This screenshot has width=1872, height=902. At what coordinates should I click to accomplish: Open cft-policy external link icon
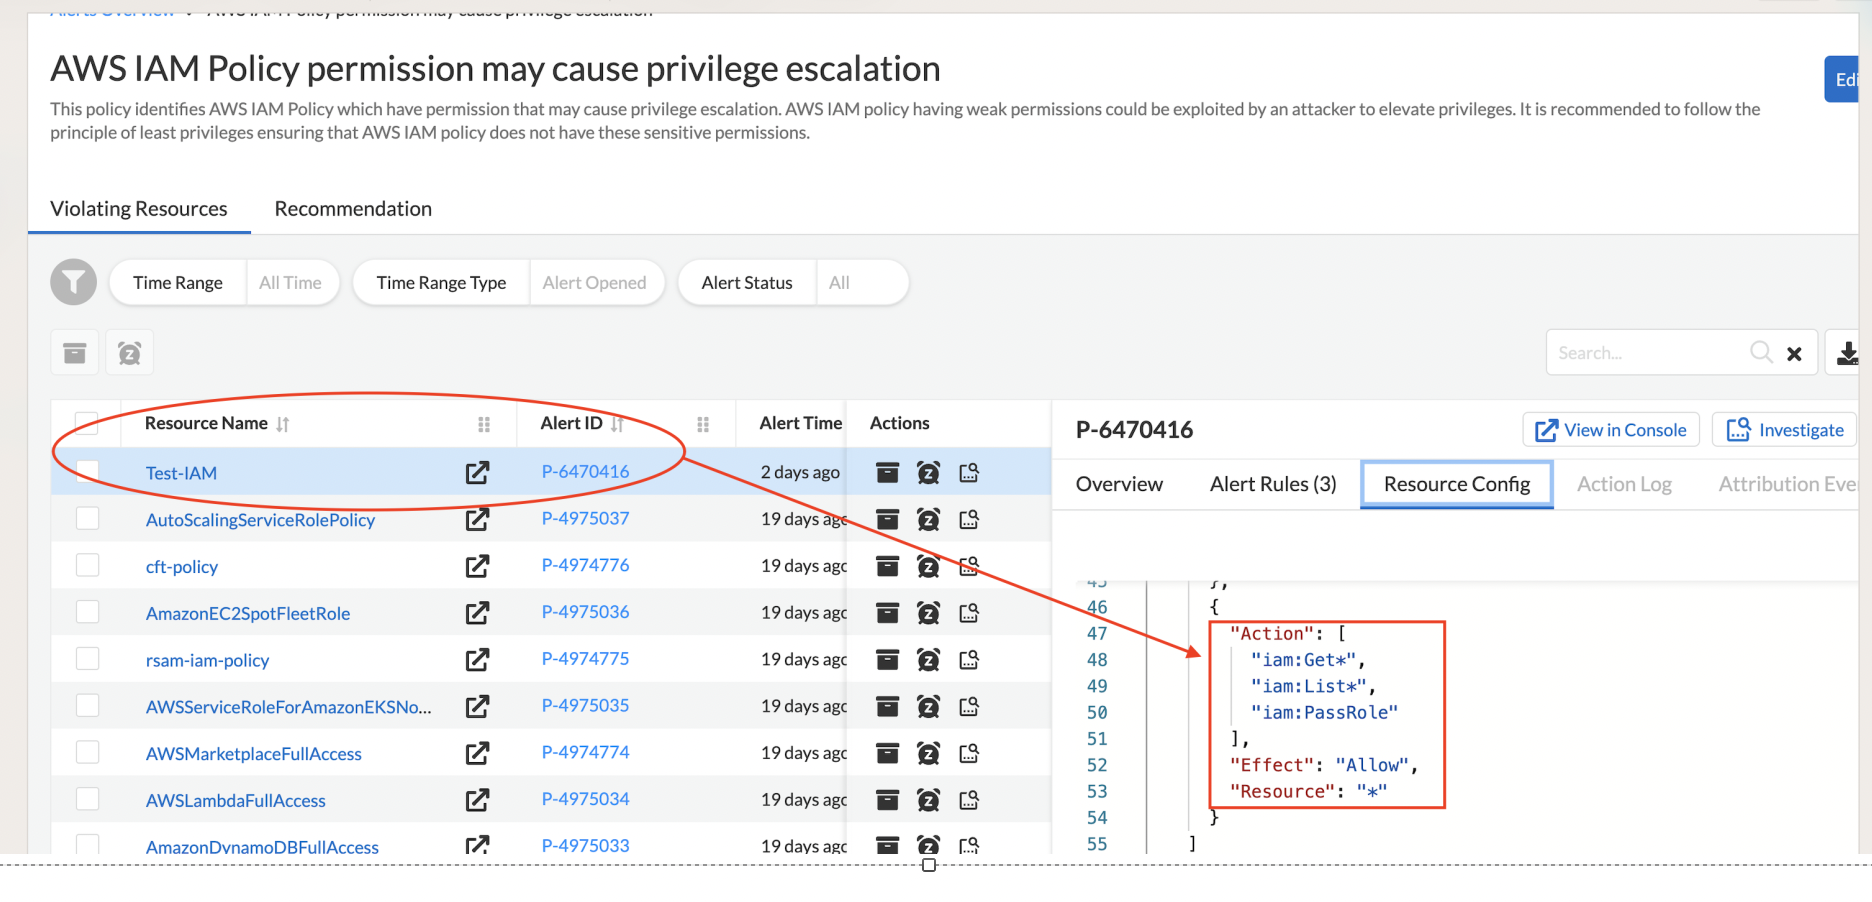point(478,566)
